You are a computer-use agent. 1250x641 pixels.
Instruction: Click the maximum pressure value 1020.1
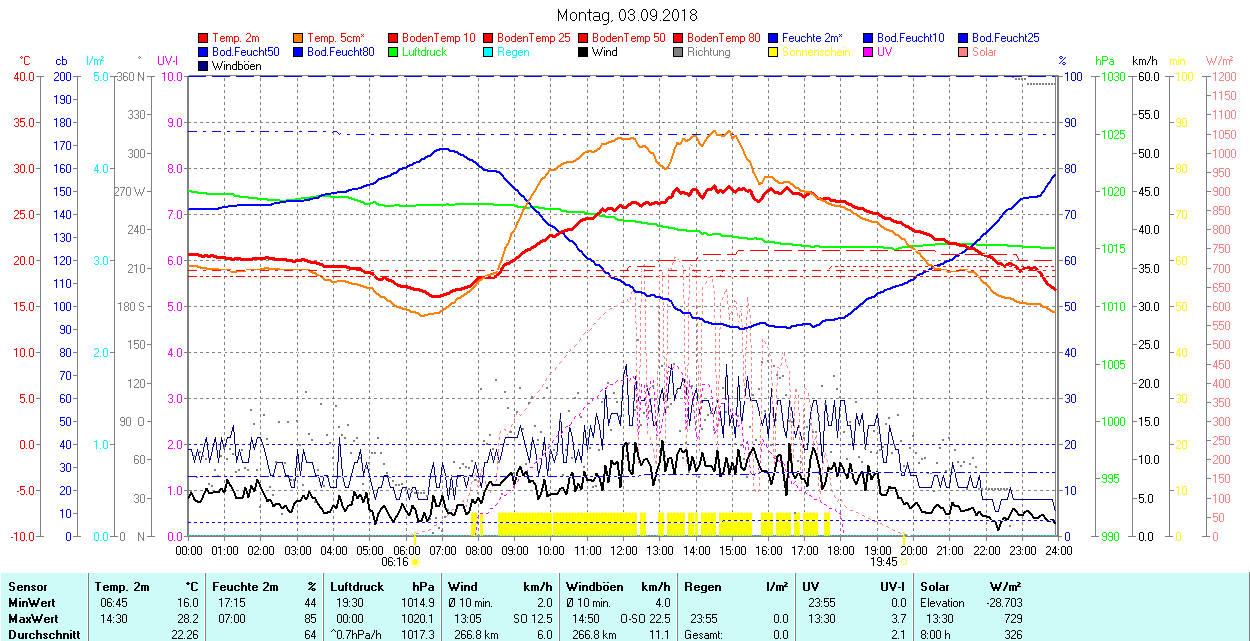click(x=419, y=619)
